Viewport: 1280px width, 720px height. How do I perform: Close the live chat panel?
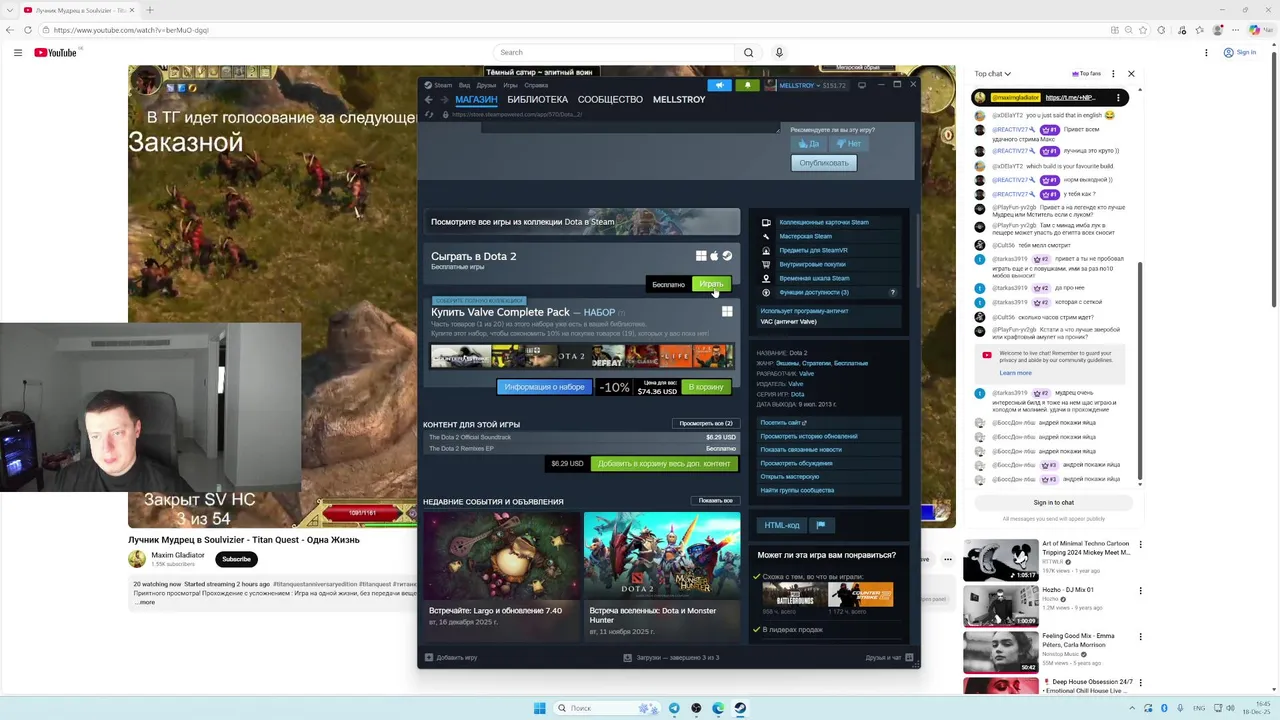pos(1131,73)
